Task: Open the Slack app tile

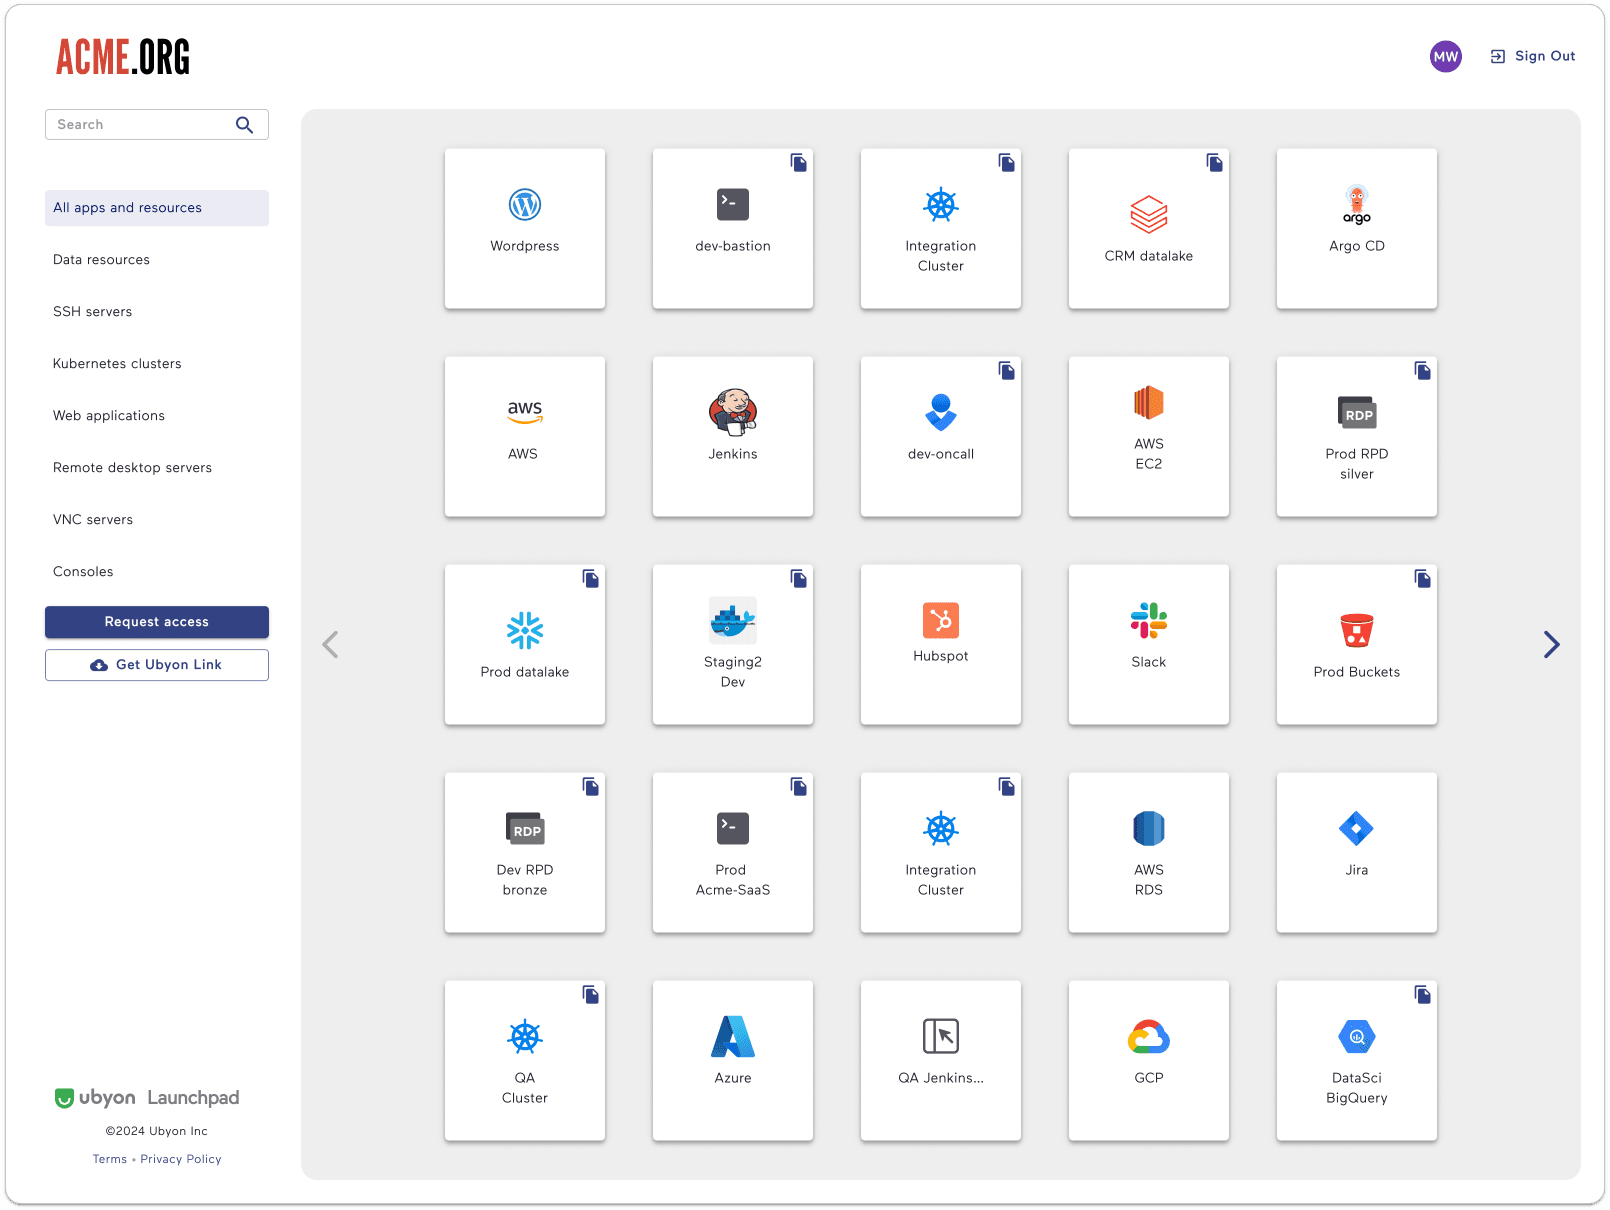Action: coord(1149,645)
